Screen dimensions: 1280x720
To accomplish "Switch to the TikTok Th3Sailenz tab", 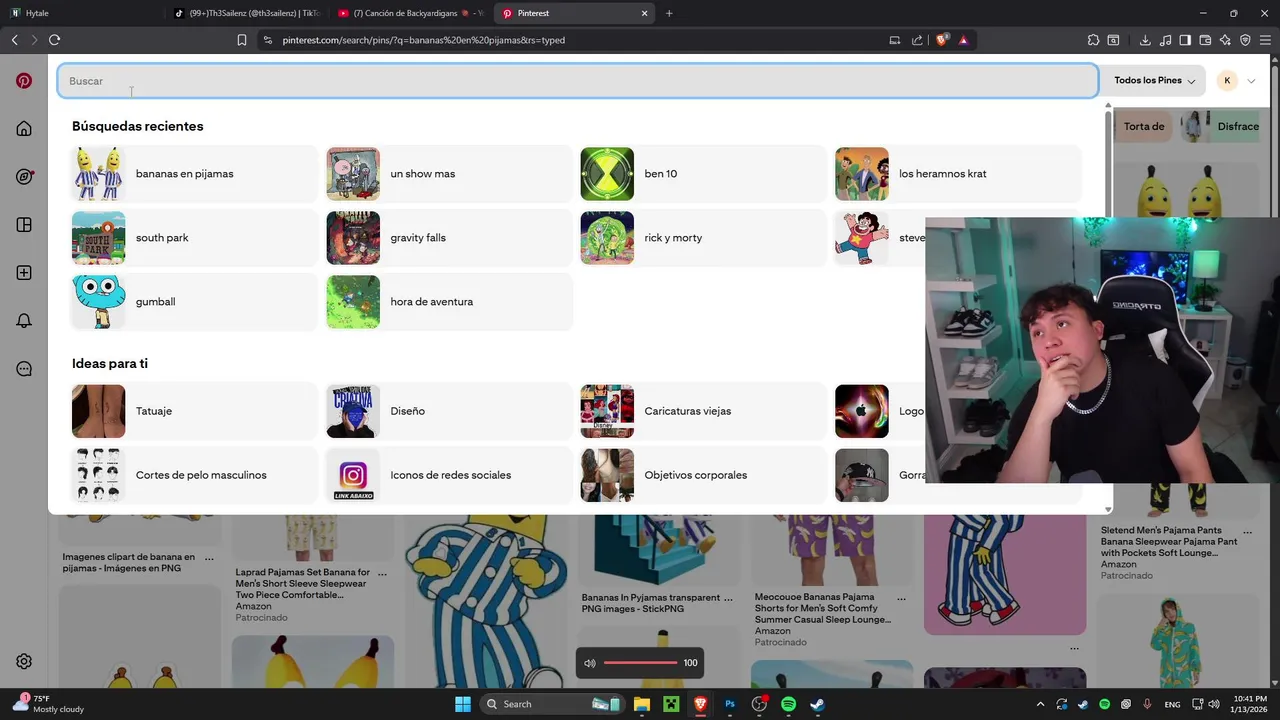I will point(246,13).
